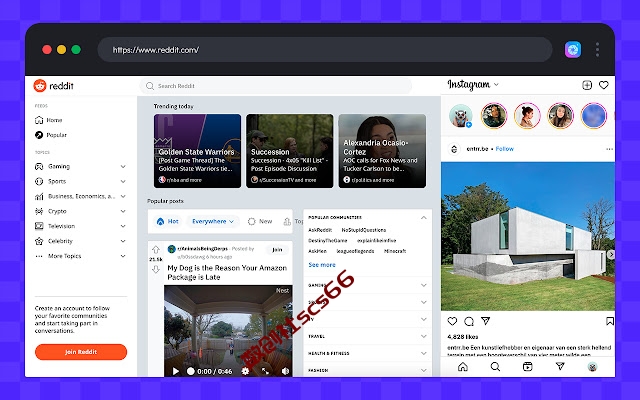Downvote the My Dog post

pos(156,269)
